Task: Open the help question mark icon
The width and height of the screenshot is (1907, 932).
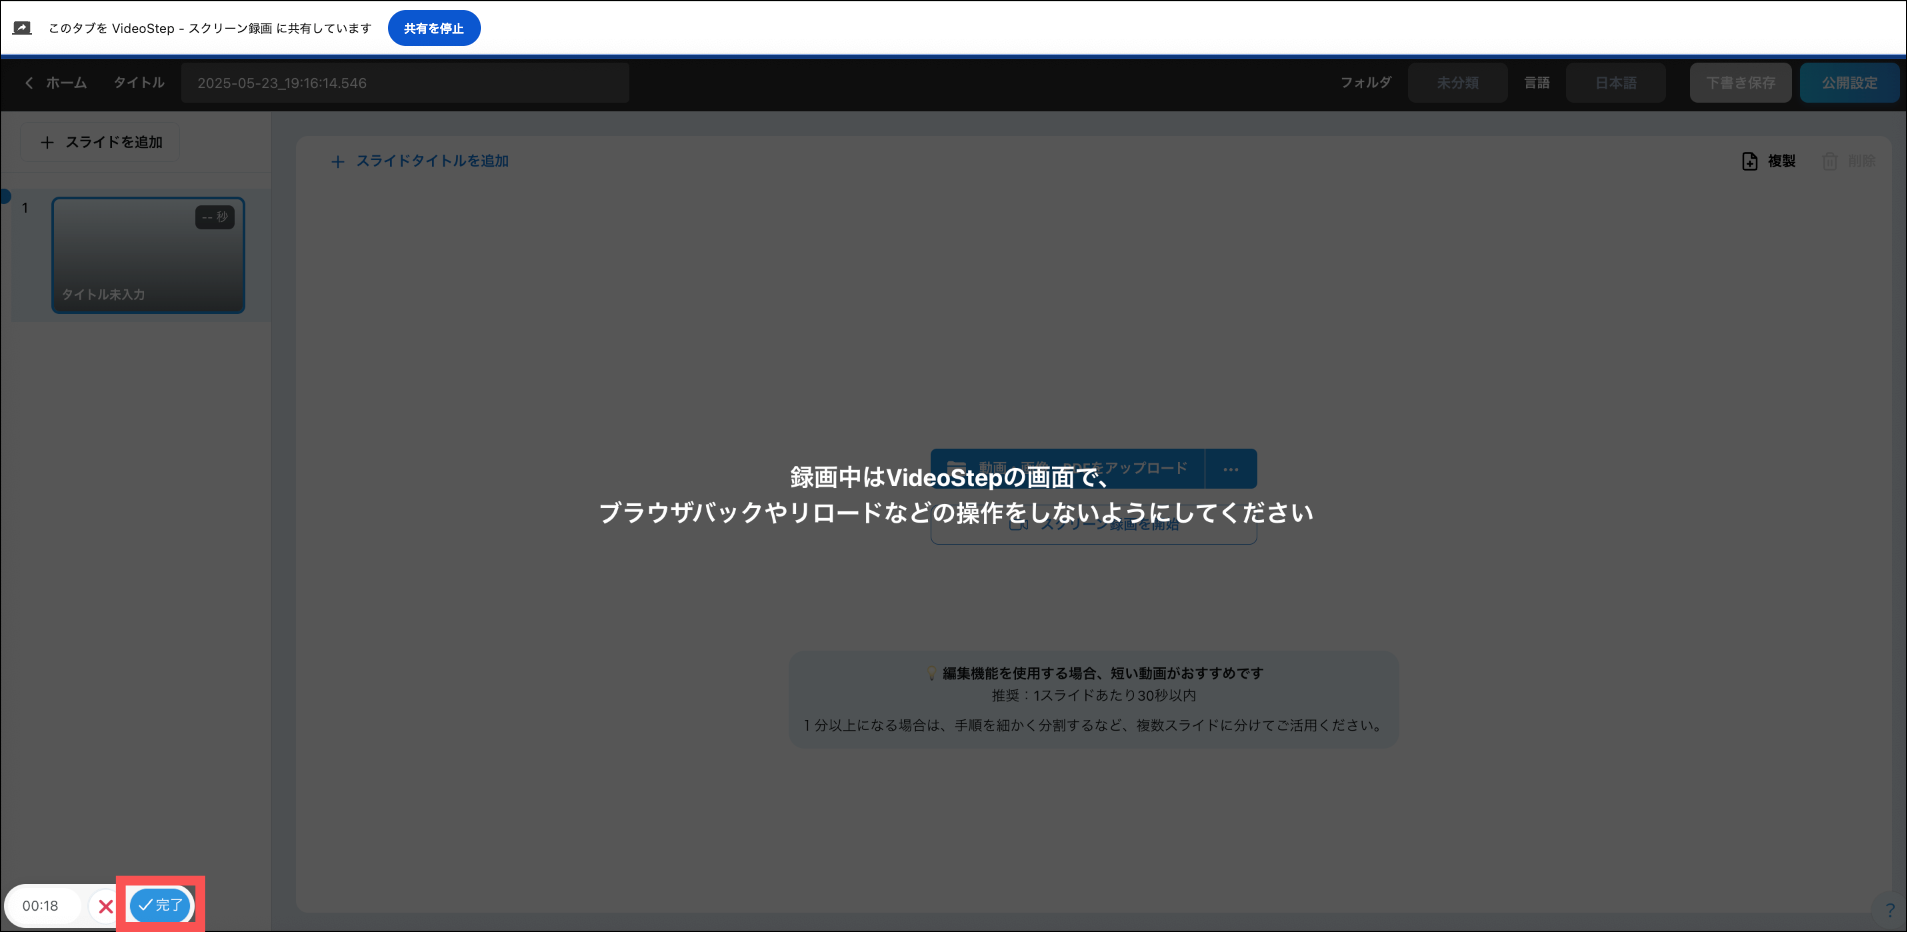Action: pos(1890,910)
